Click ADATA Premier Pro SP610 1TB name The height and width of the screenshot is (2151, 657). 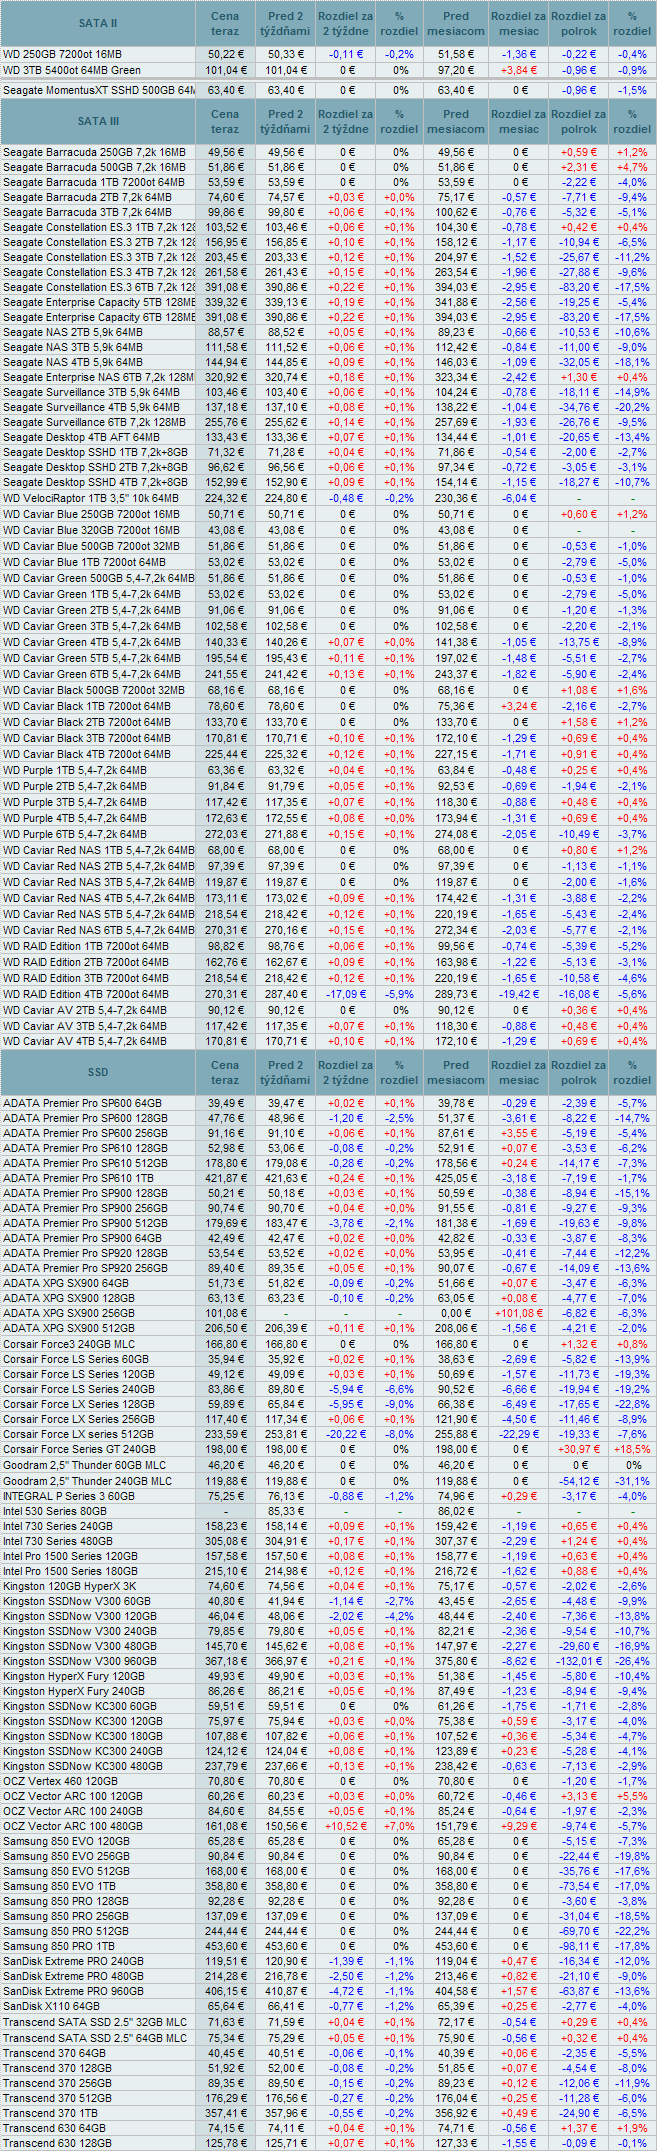click(79, 1178)
